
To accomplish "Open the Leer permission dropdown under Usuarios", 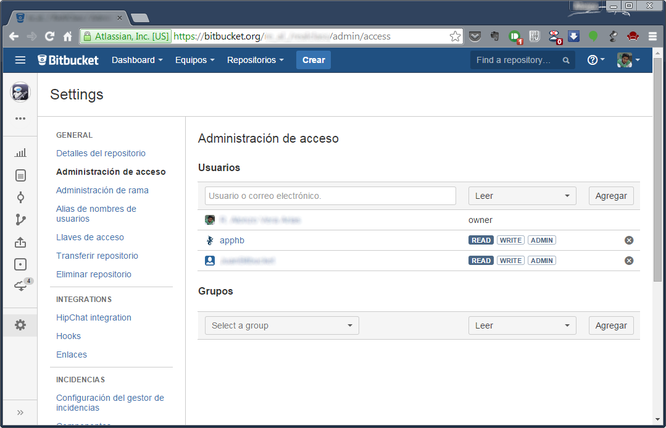I will tap(522, 196).
